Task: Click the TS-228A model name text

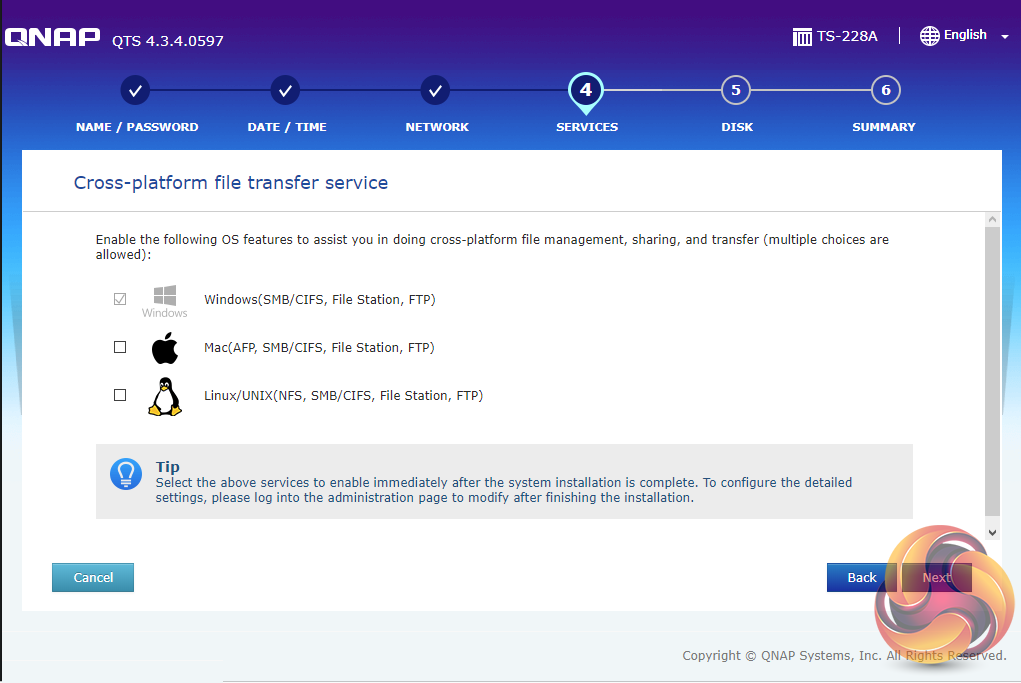Action: point(847,36)
